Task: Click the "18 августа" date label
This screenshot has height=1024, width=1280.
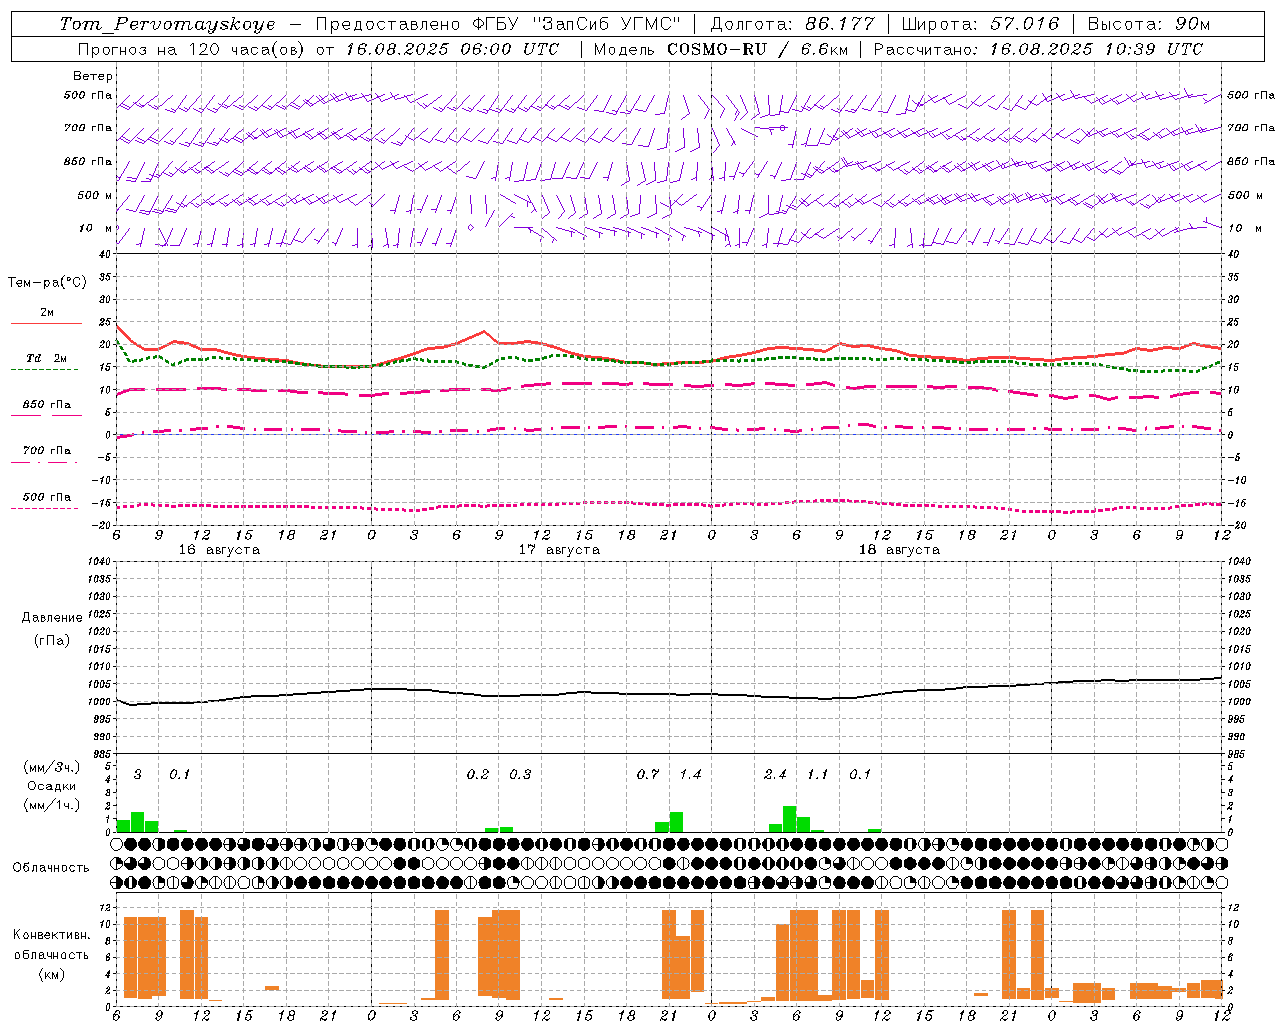Action: tap(899, 550)
